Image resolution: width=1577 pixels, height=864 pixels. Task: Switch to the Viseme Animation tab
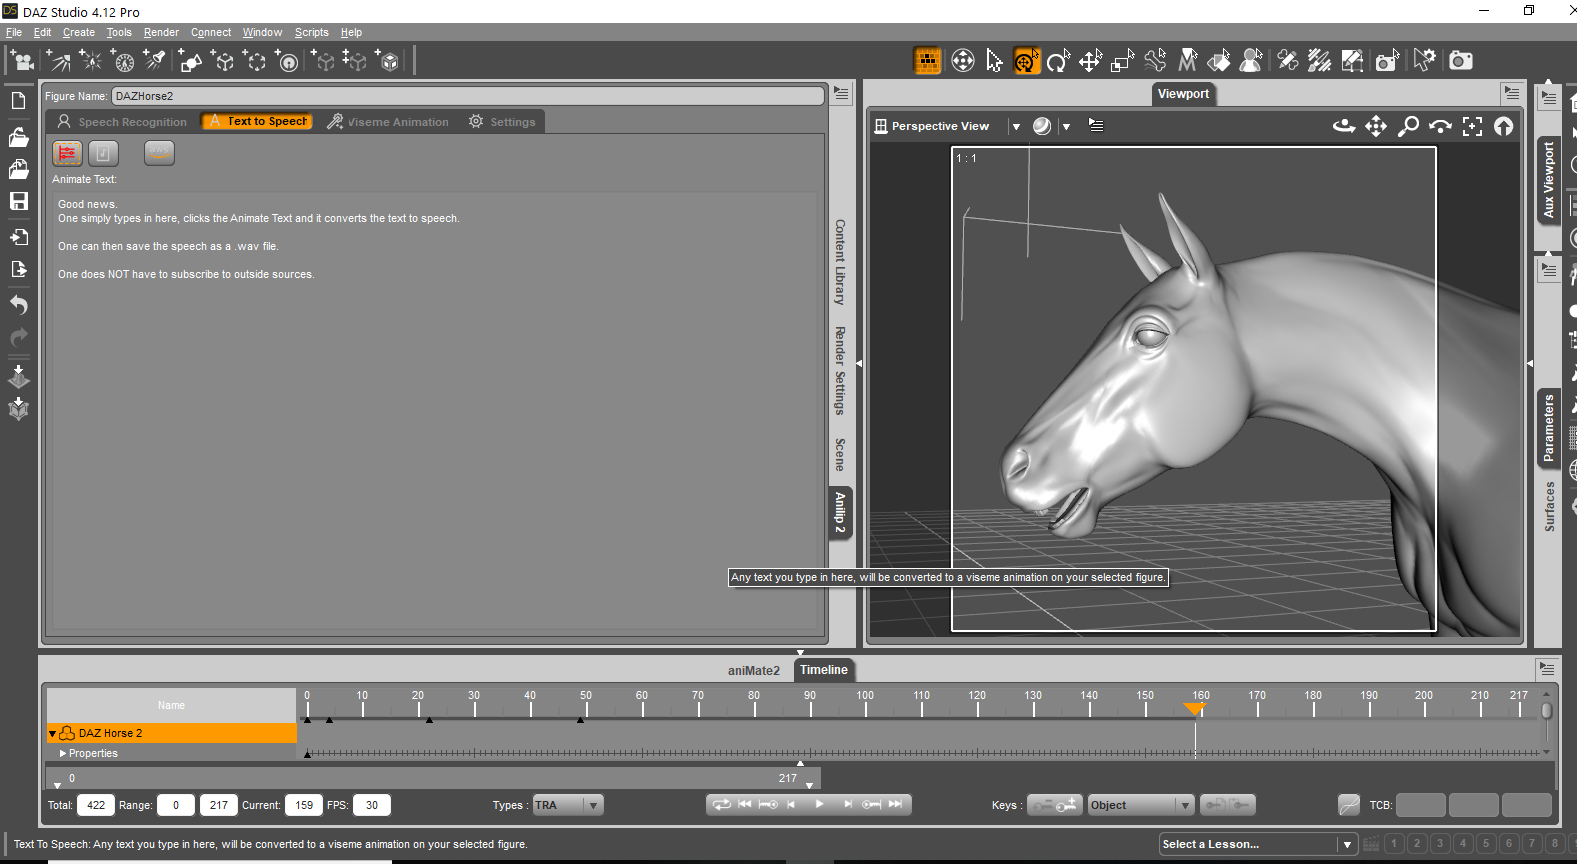[388, 122]
